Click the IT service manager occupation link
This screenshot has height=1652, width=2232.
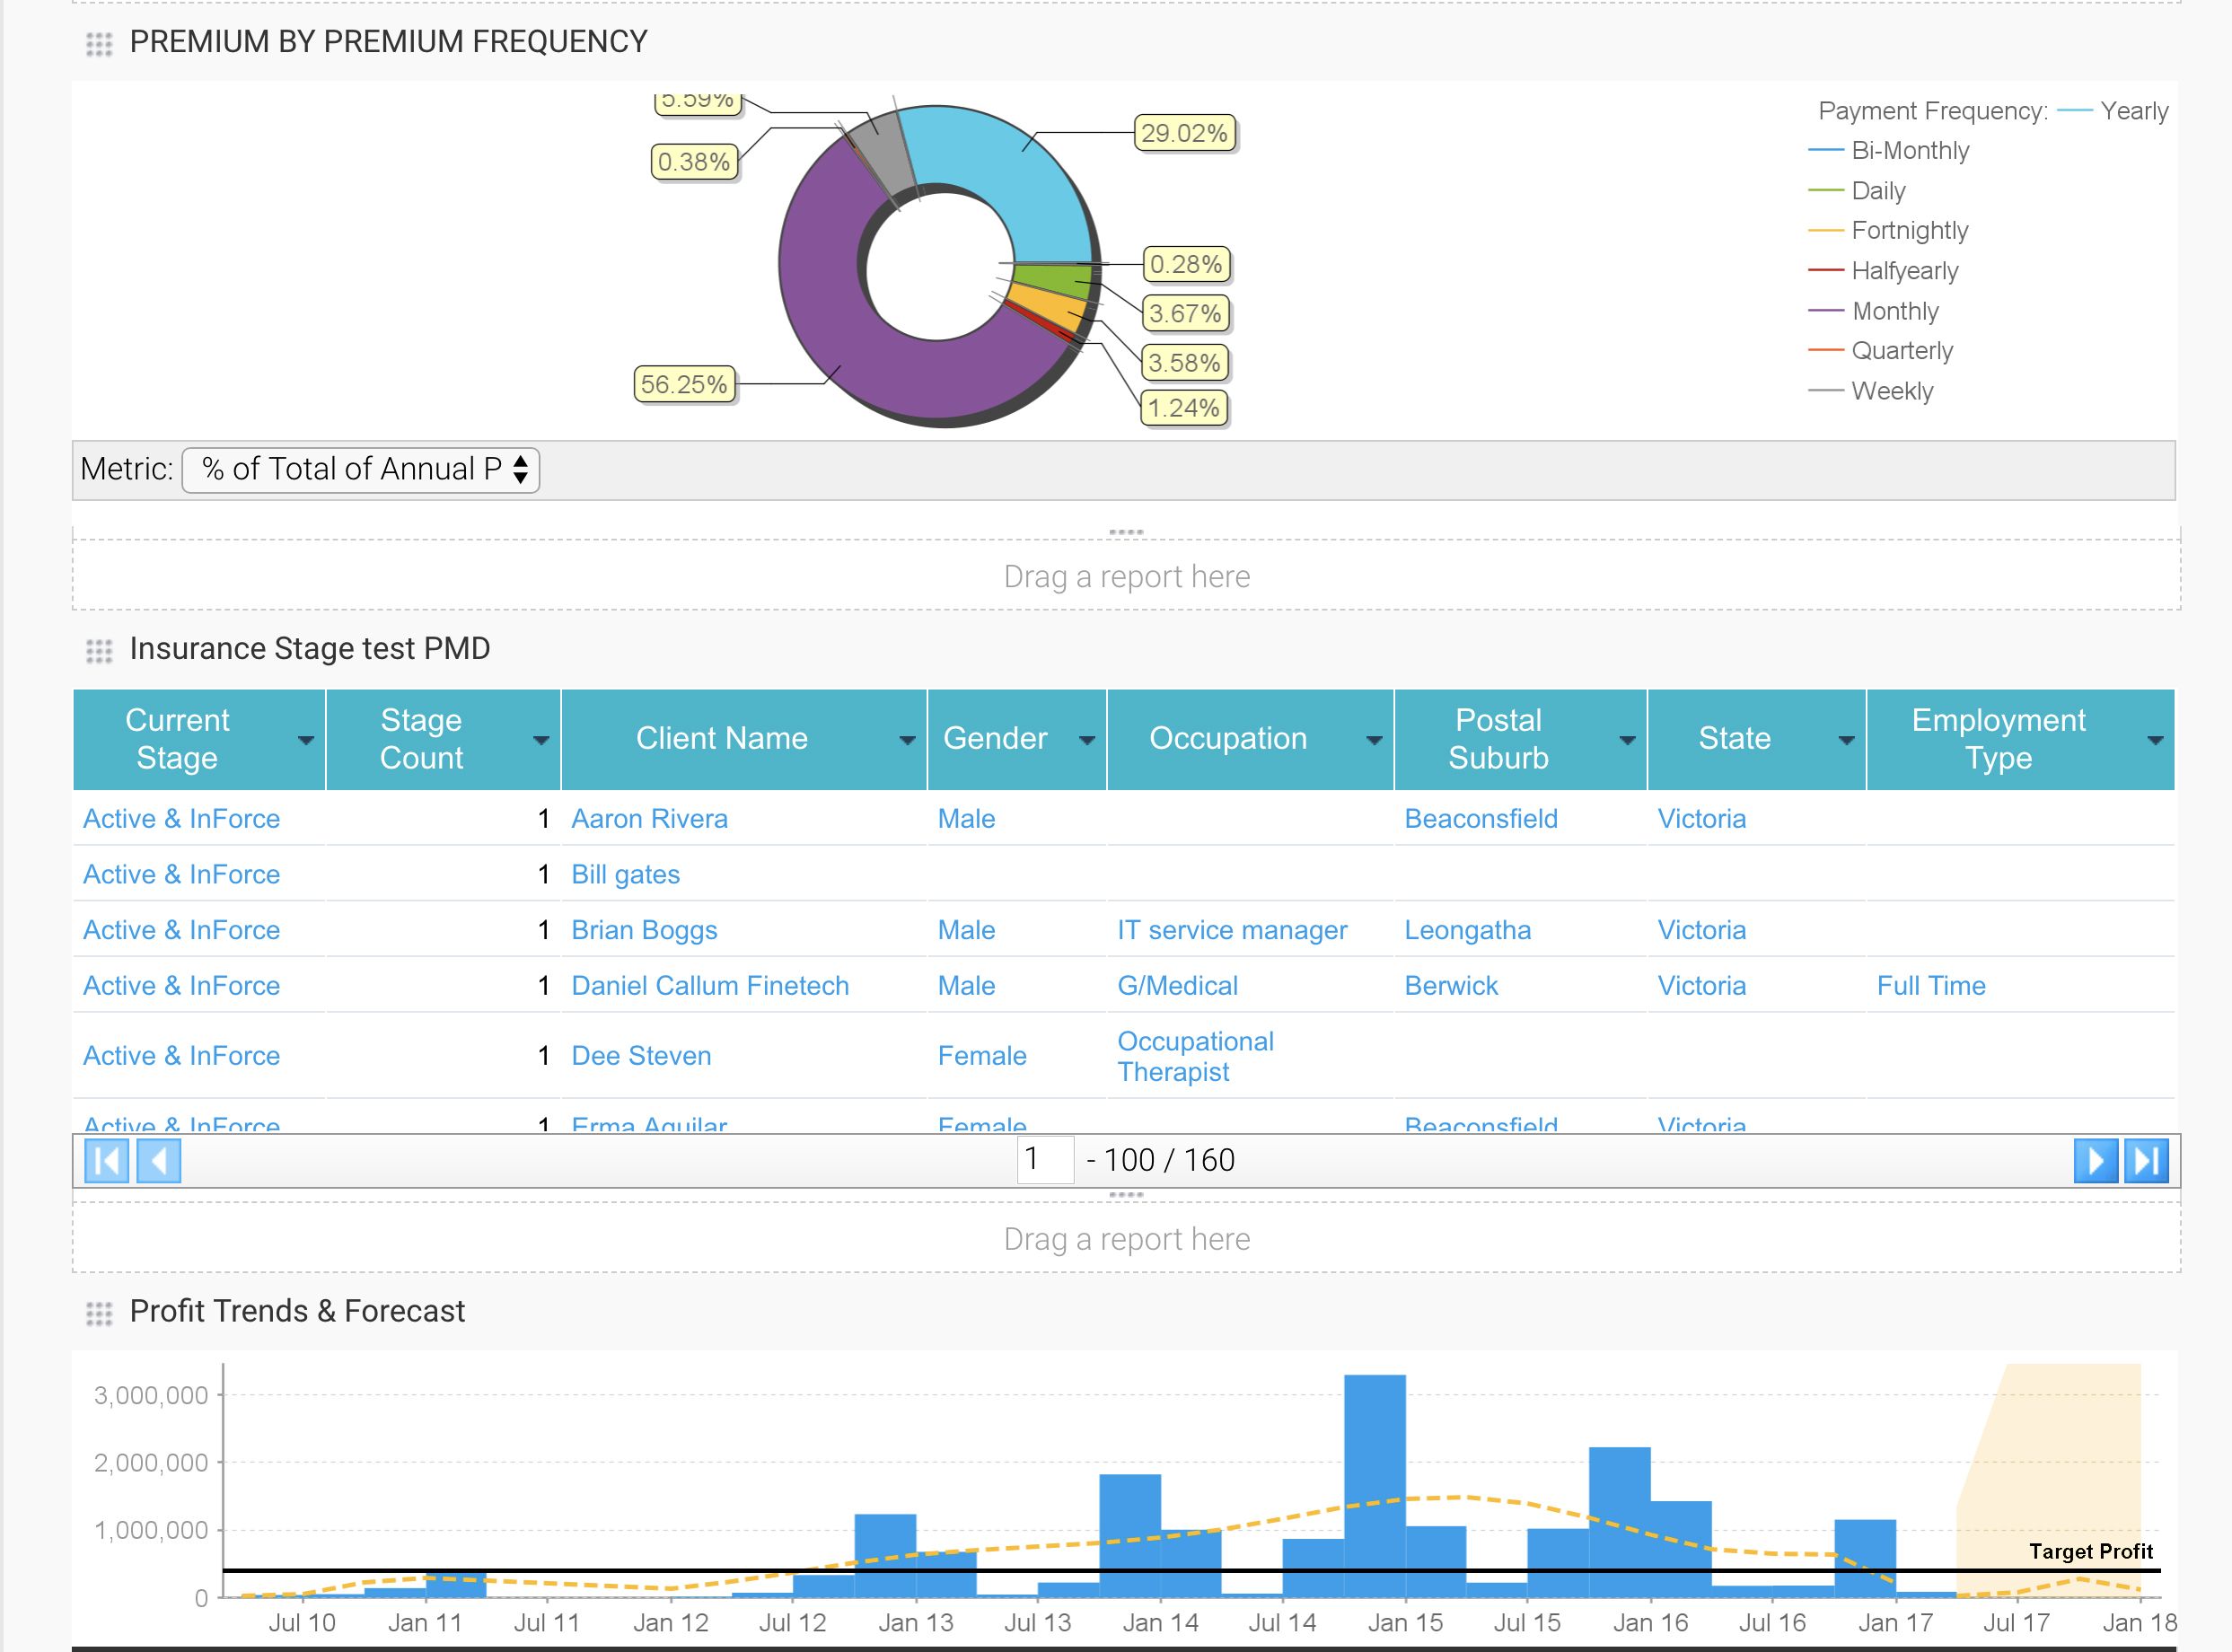click(1231, 930)
